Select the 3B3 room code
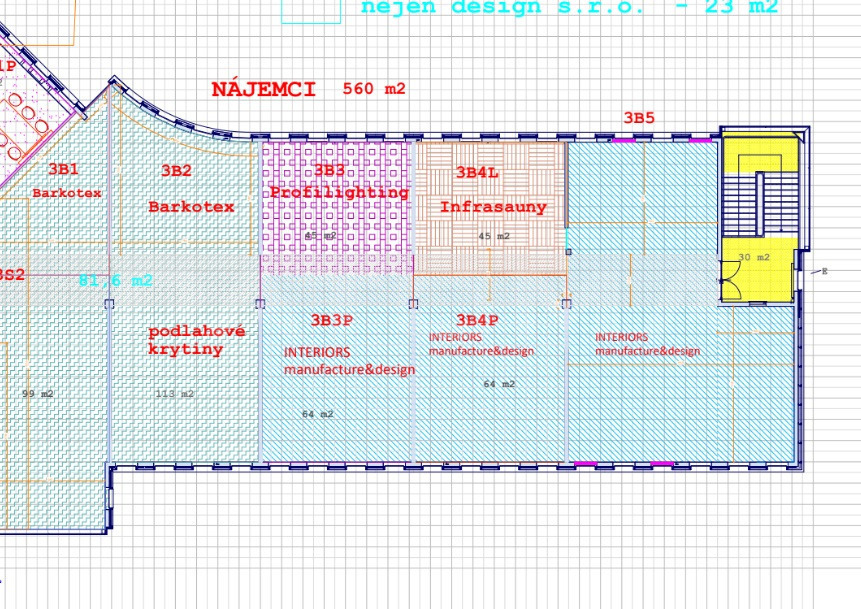861x609 pixels. 329,170
